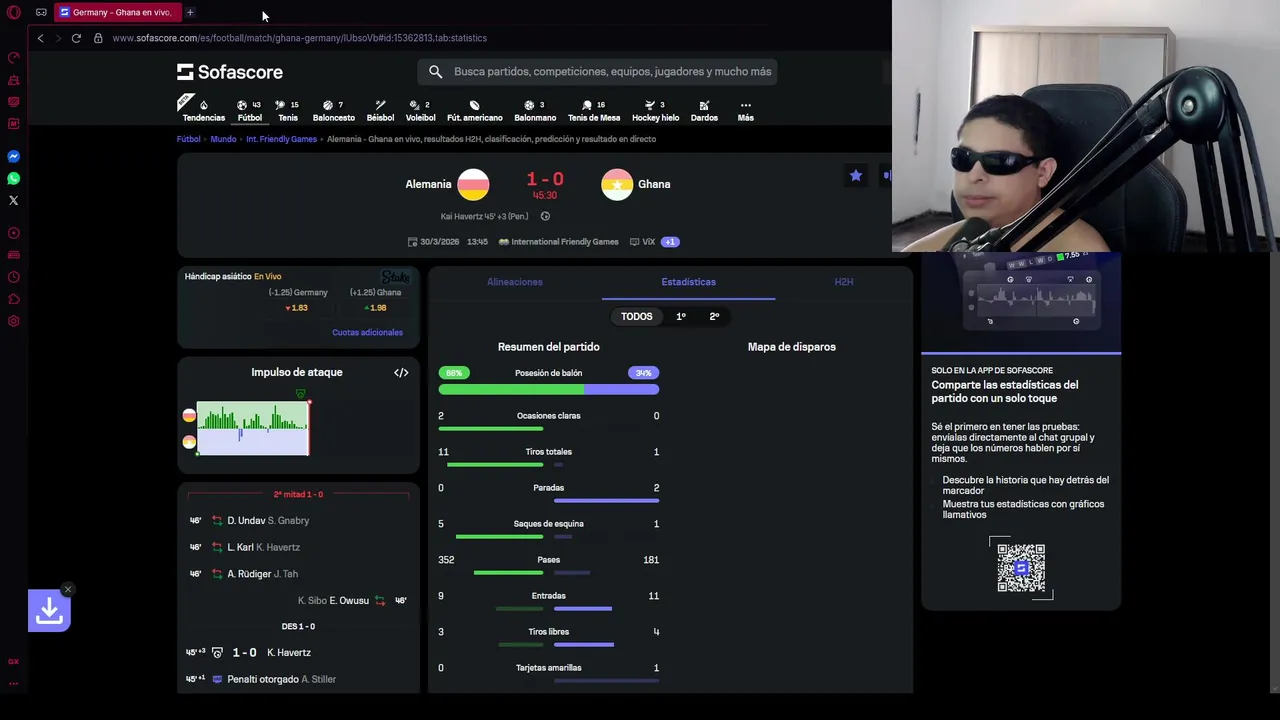The image size is (1280, 720).
Task: Click the D. Undav substitution row
Action: [x=298, y=521]
